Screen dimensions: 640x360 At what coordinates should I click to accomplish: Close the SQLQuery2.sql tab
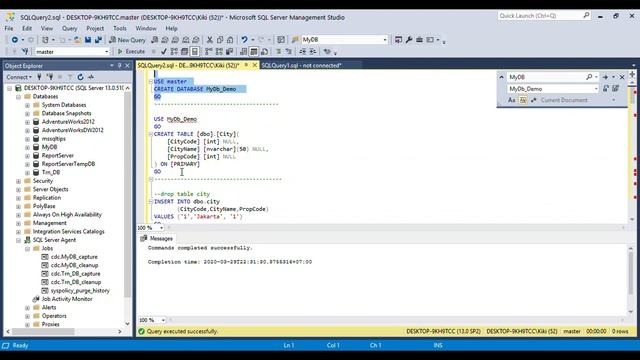click(x=255, y=65)
